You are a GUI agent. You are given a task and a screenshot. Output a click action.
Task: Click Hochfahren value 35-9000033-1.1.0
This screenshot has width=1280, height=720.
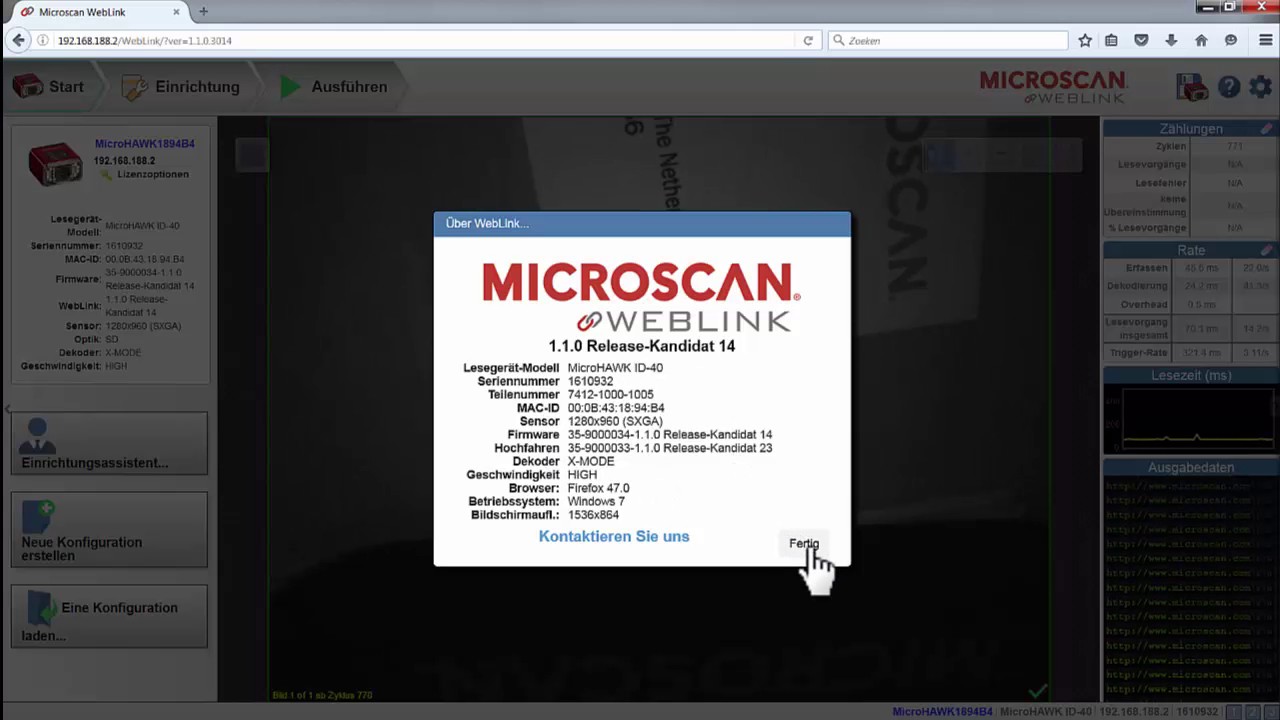click(670, 448)
